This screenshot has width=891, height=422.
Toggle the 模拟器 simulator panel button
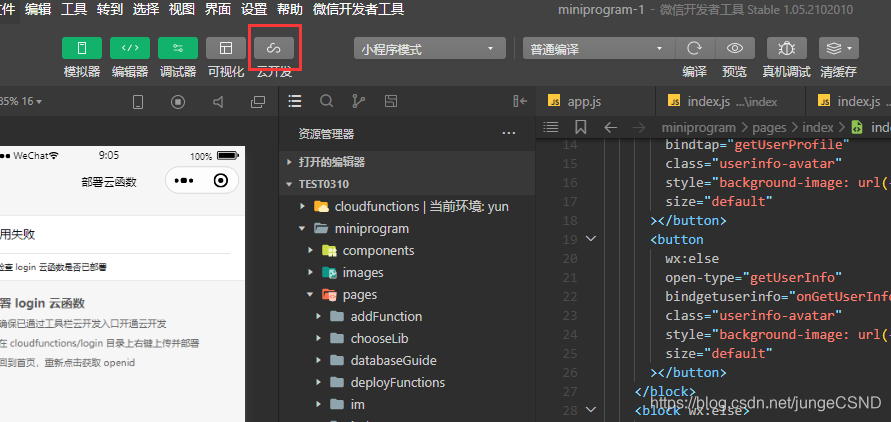tap(82, 48)
